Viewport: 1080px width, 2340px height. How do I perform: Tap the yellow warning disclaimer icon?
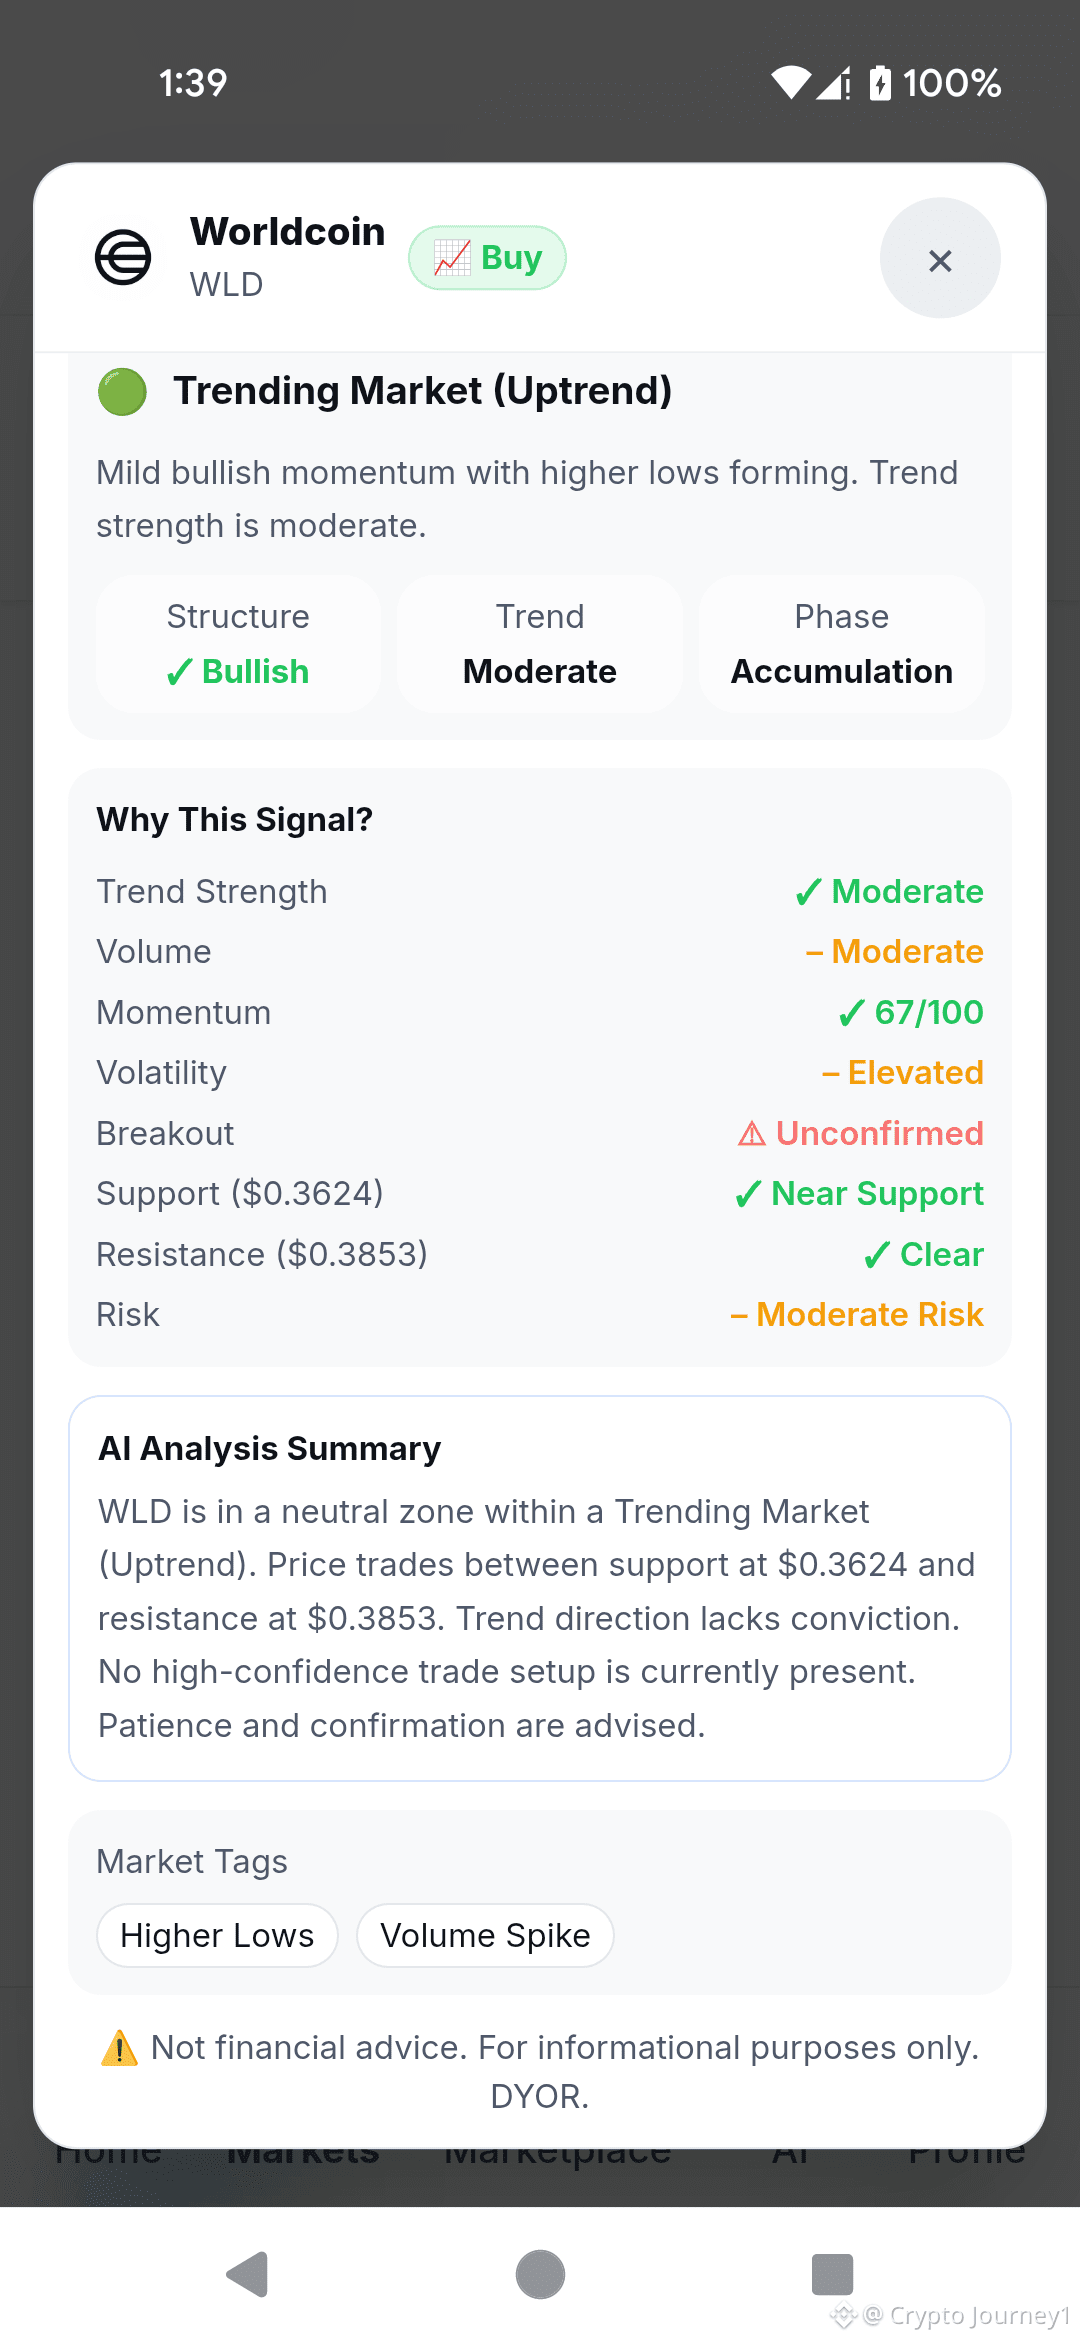pos(120,2047)
